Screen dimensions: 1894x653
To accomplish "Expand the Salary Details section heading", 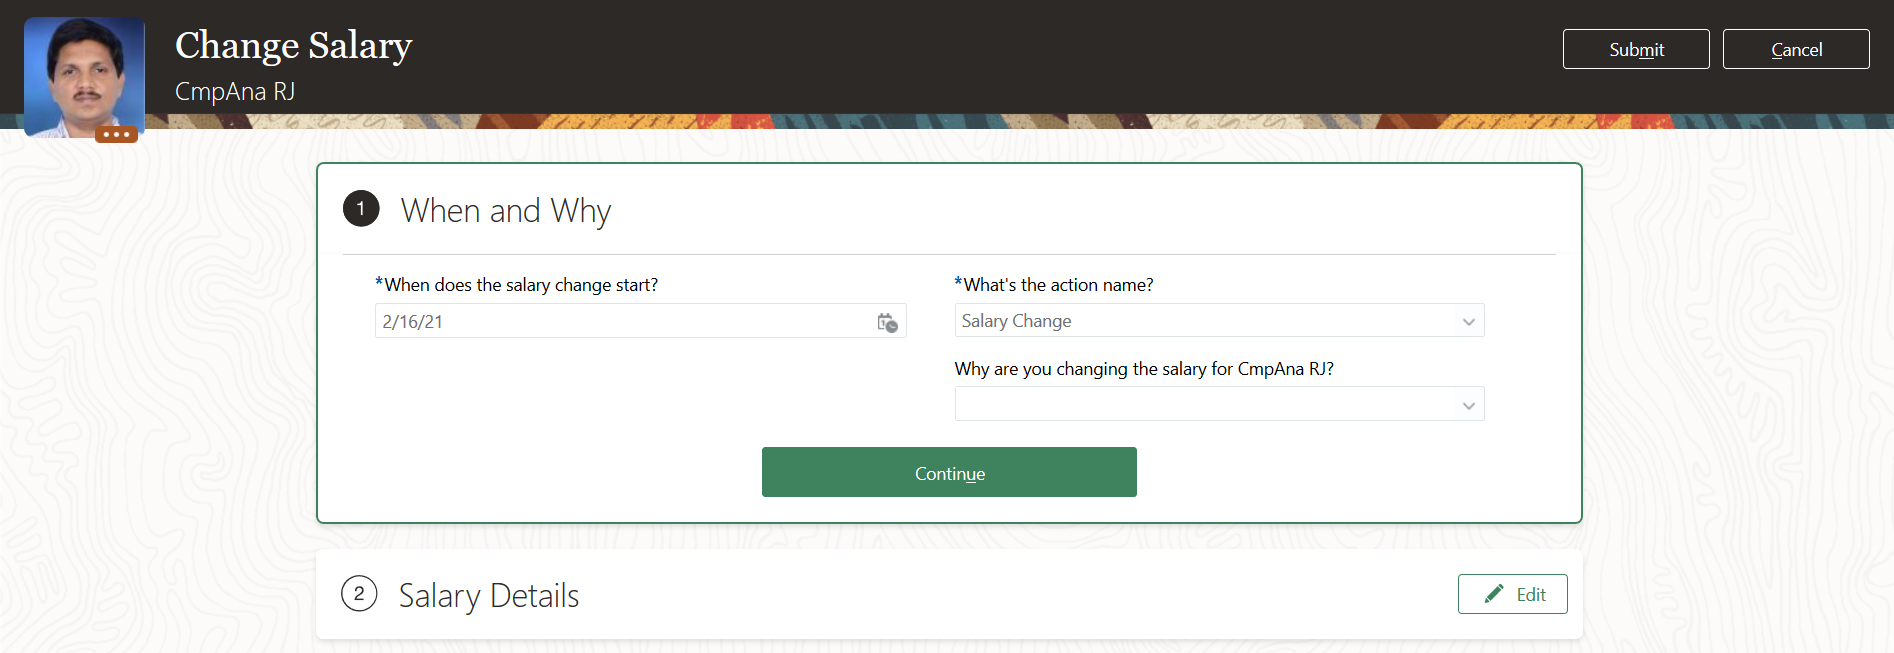I will click(489, 596).
